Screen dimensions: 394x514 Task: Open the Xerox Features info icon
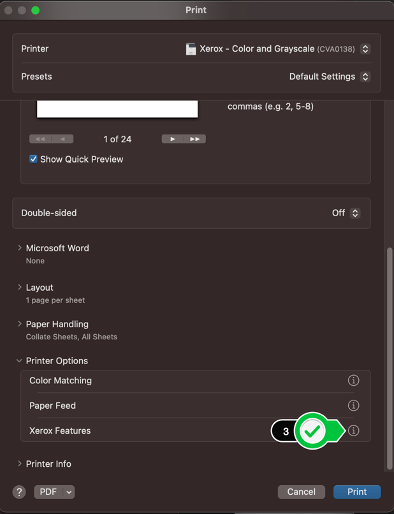(353, 430)
